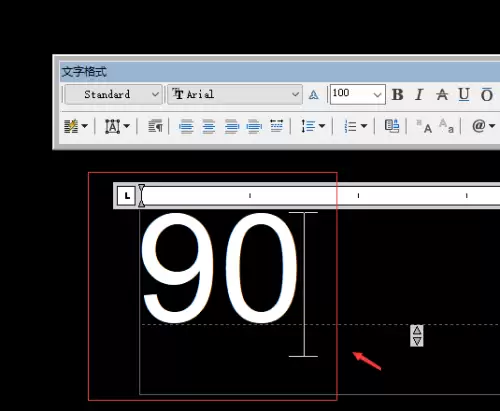This screenshot has width=500, height=411.
Task: Apply strikethrough to the text
Action: 442,95
